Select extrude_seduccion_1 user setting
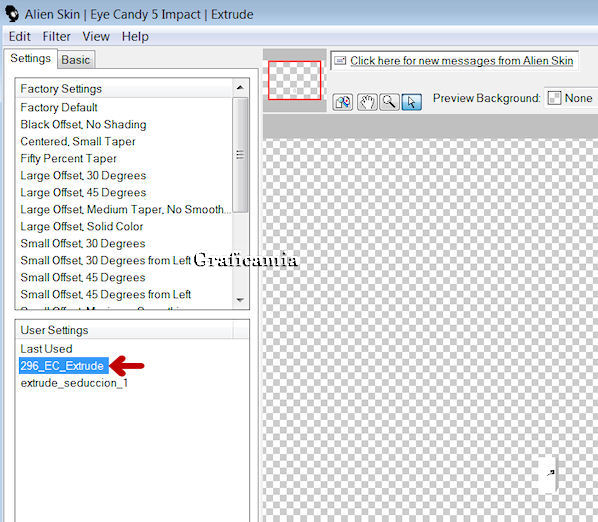This screenshot has height=522, width=598. coord(74,383)
